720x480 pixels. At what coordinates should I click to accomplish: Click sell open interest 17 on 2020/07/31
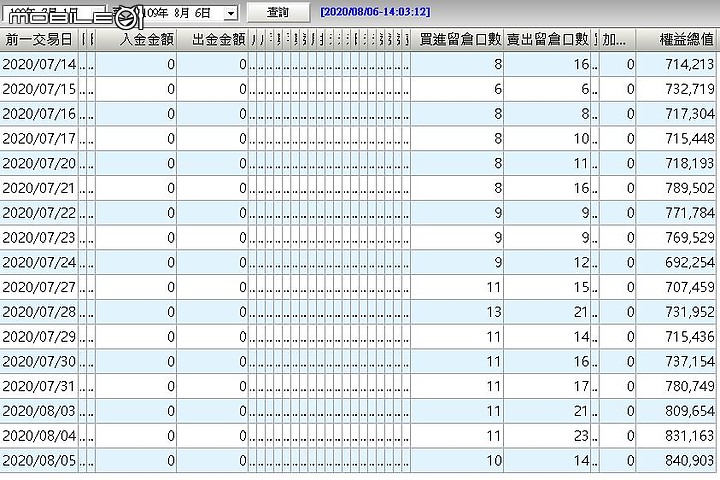tap(581, 387)
